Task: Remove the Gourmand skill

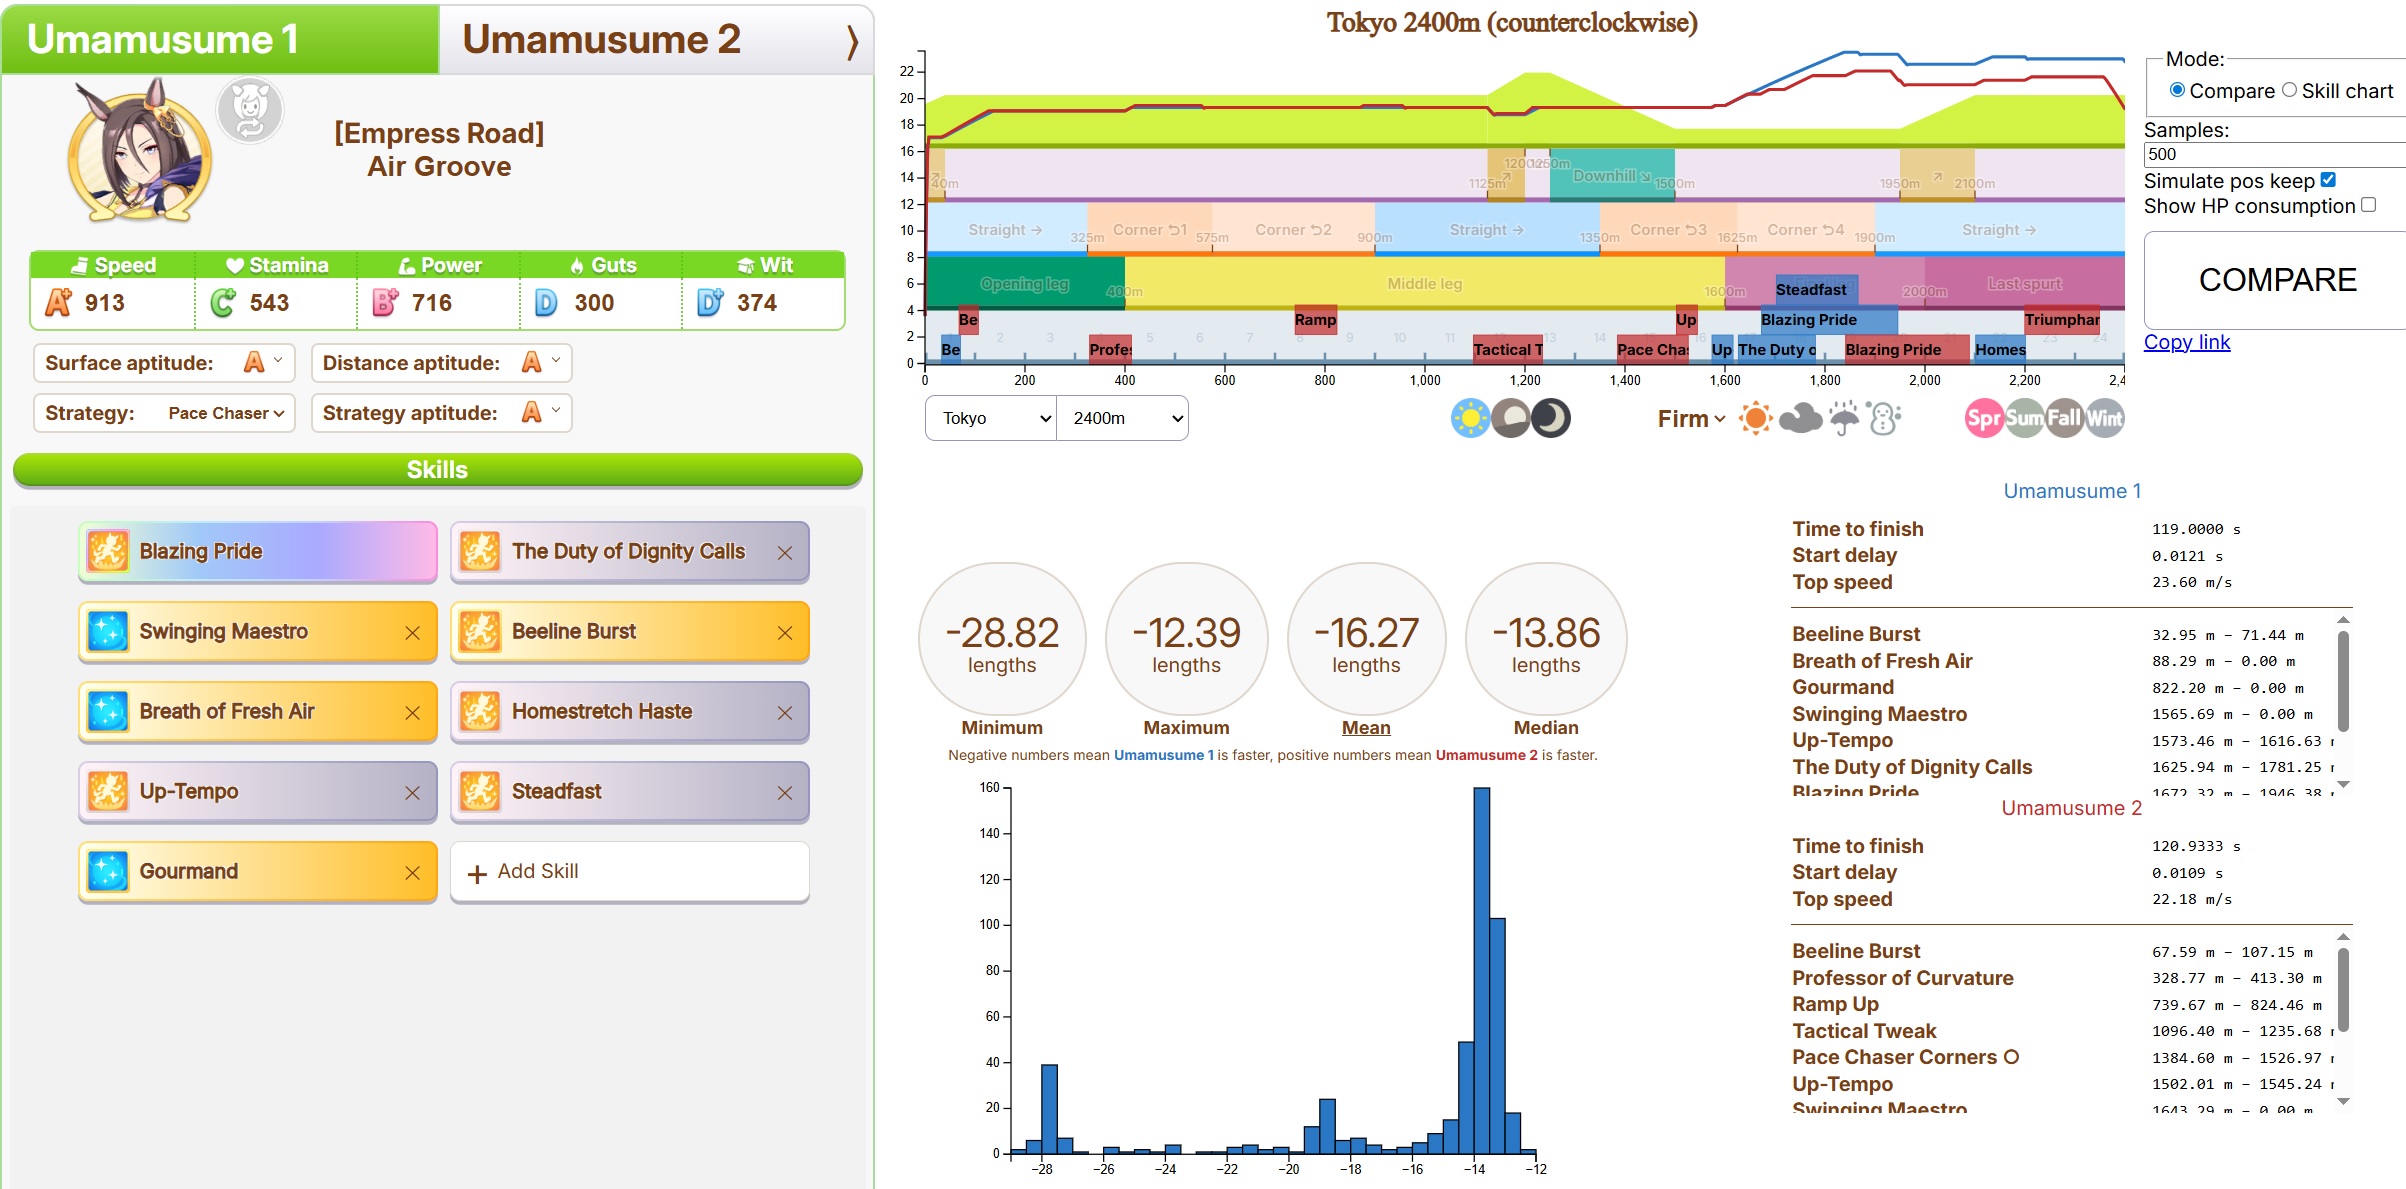Action: pyautogui.click(x=412, y=873)
